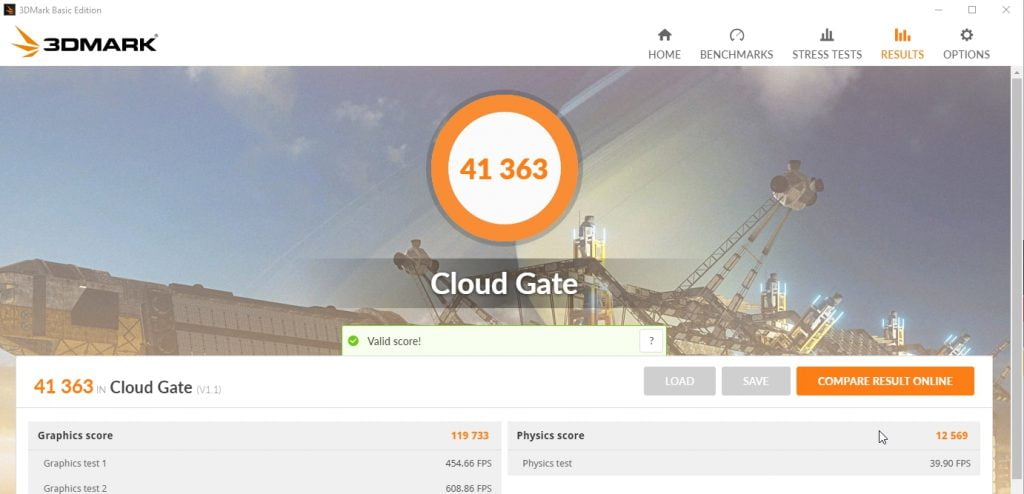Screen dimensions: 1024x494
Task: Maximize the 3DMark window
Action: coord(972,10)
